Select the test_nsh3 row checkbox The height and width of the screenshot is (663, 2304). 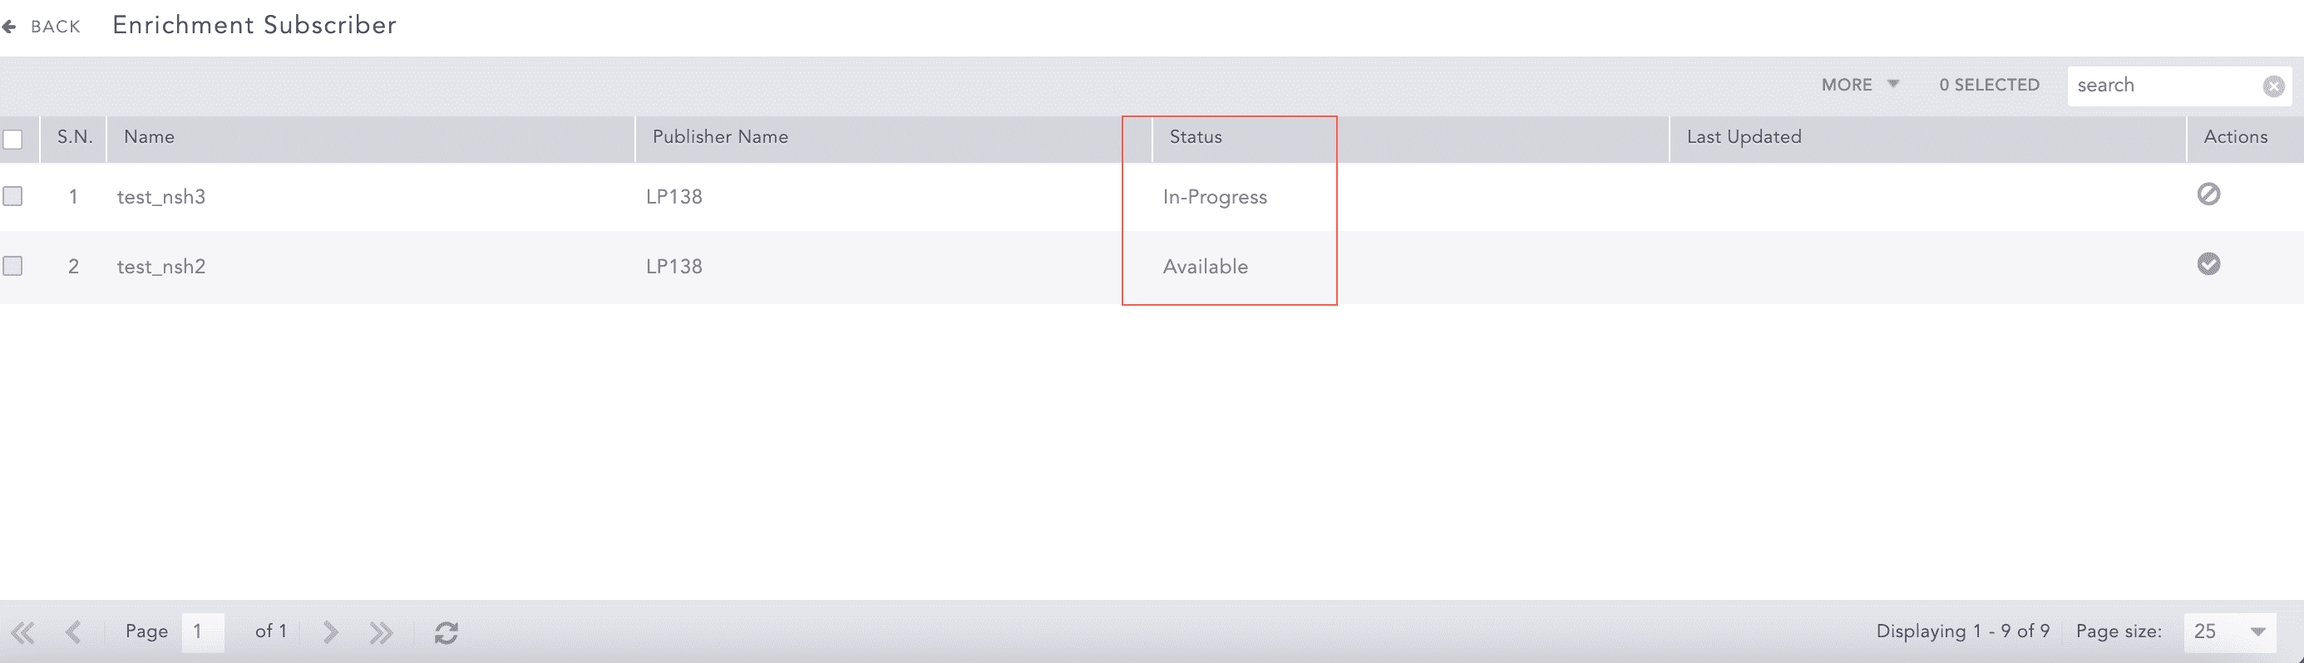[x=13, y=196]
